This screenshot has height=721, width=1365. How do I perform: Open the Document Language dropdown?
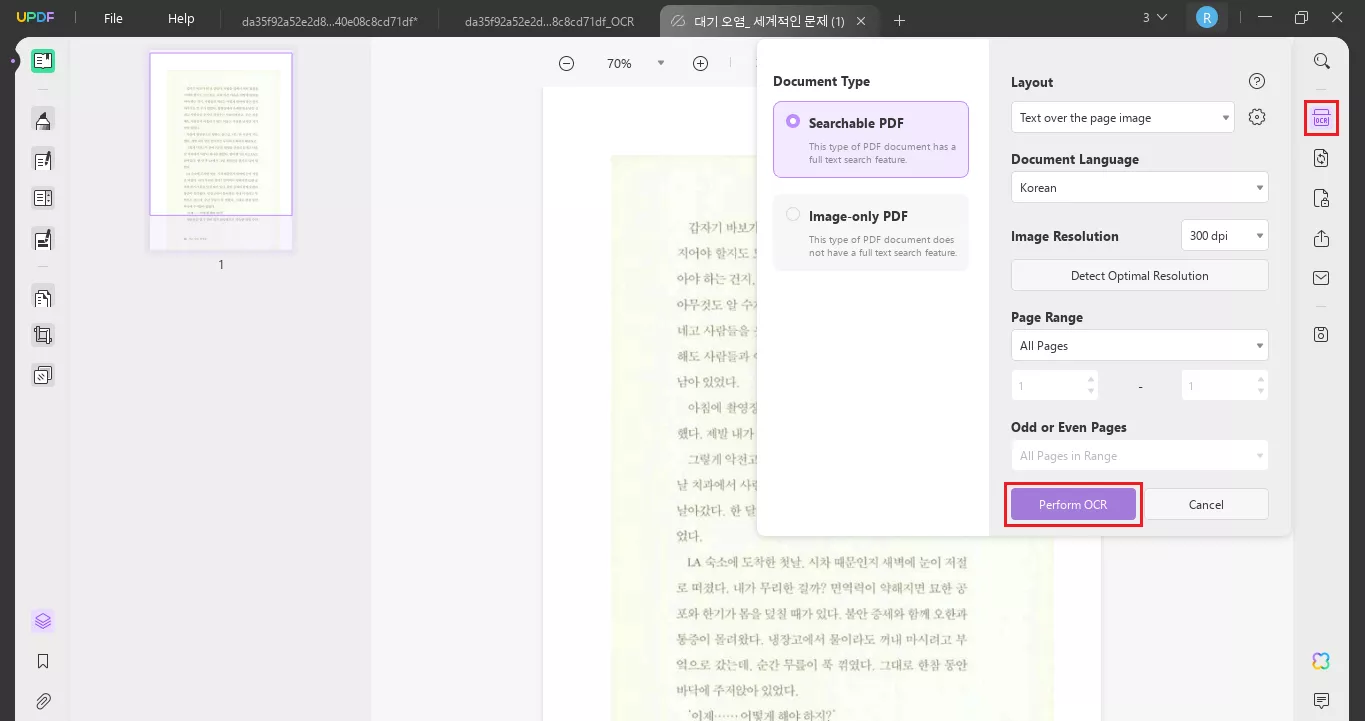click(1139, 187)
